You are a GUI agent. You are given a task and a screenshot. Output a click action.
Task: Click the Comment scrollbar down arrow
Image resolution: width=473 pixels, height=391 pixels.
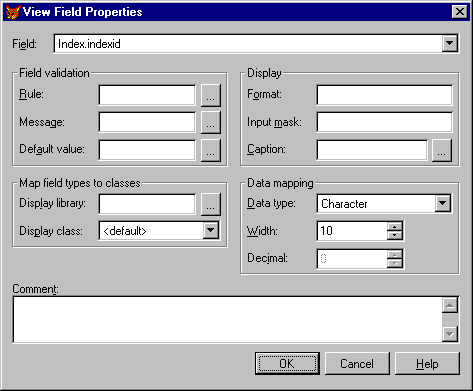pos(450,334)
